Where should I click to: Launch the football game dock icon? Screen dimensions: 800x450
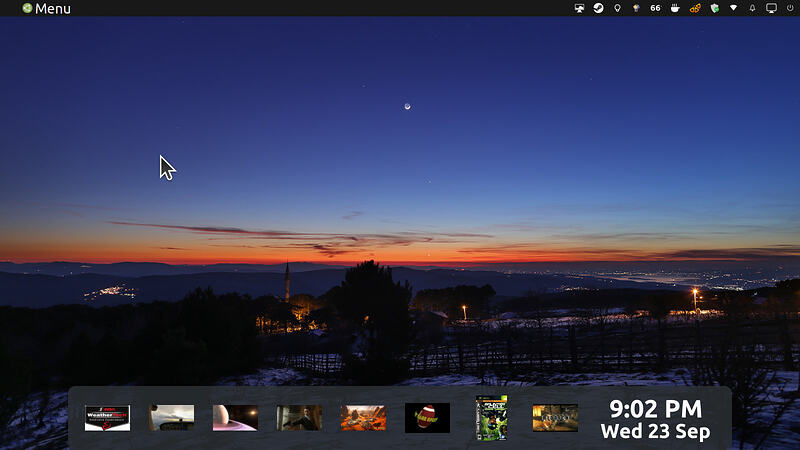point(428,418)
